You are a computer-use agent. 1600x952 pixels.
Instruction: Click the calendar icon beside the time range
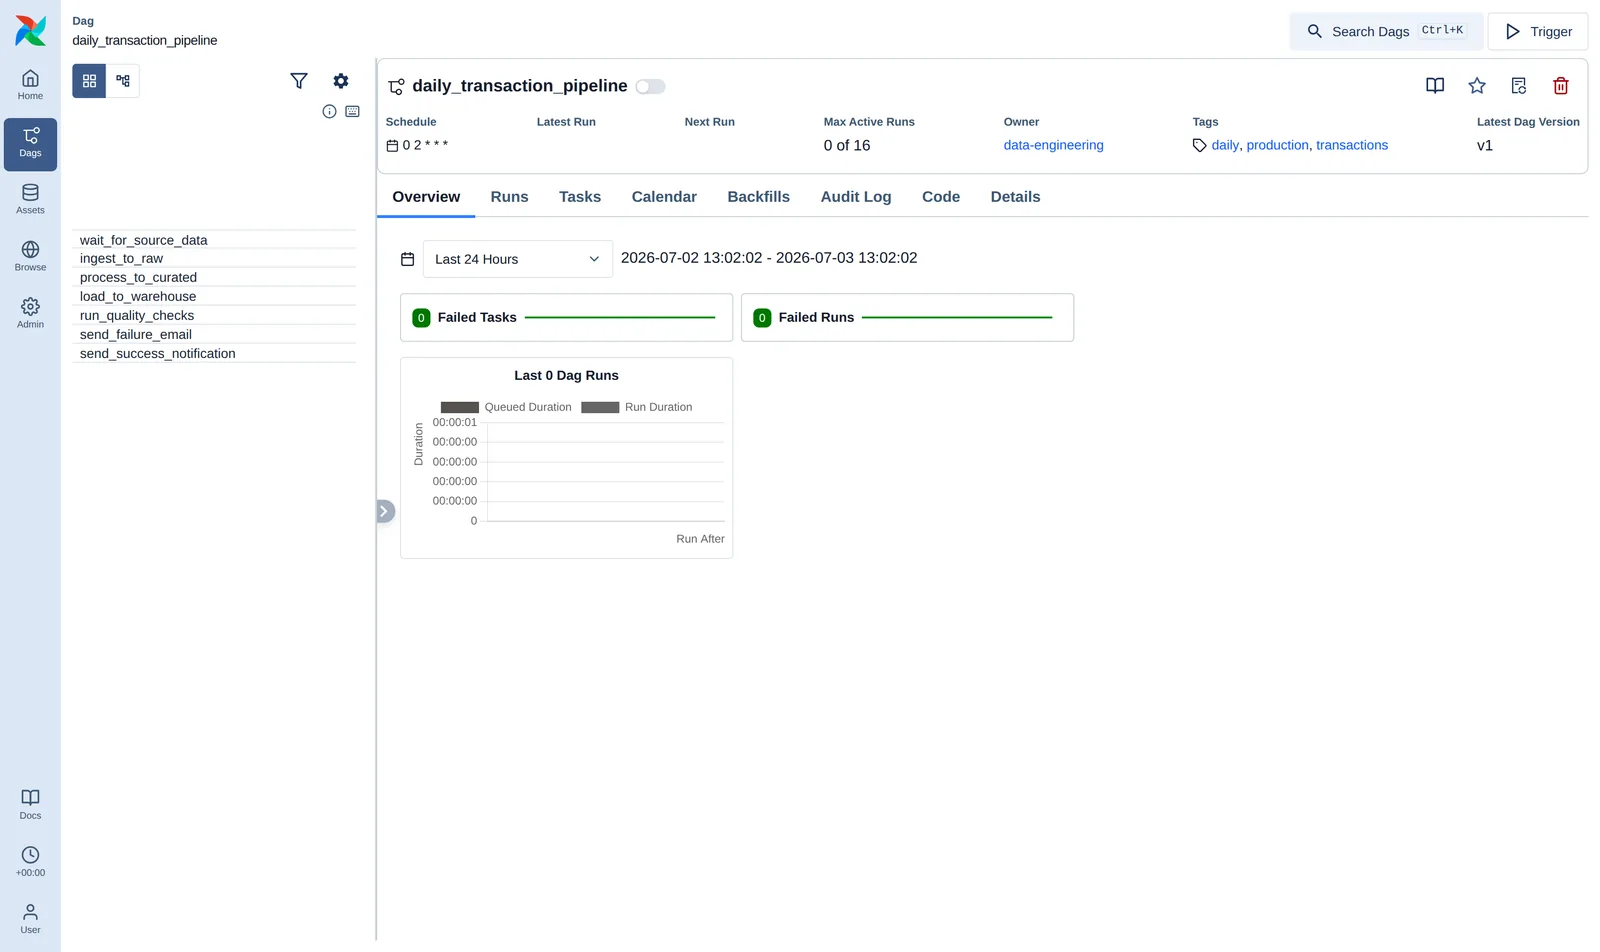tap(407, 259)
